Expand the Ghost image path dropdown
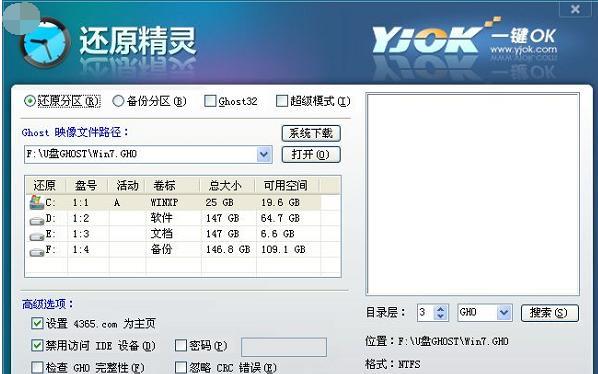 tap(264, 154)
